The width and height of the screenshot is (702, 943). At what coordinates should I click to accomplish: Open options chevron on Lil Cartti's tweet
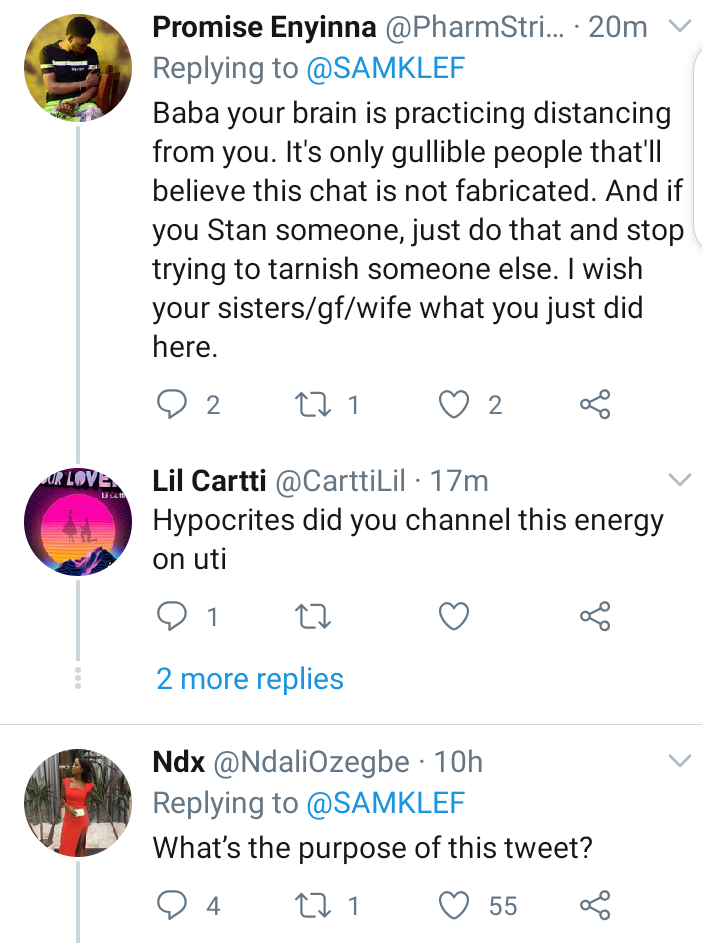click(x=680, y=480)
